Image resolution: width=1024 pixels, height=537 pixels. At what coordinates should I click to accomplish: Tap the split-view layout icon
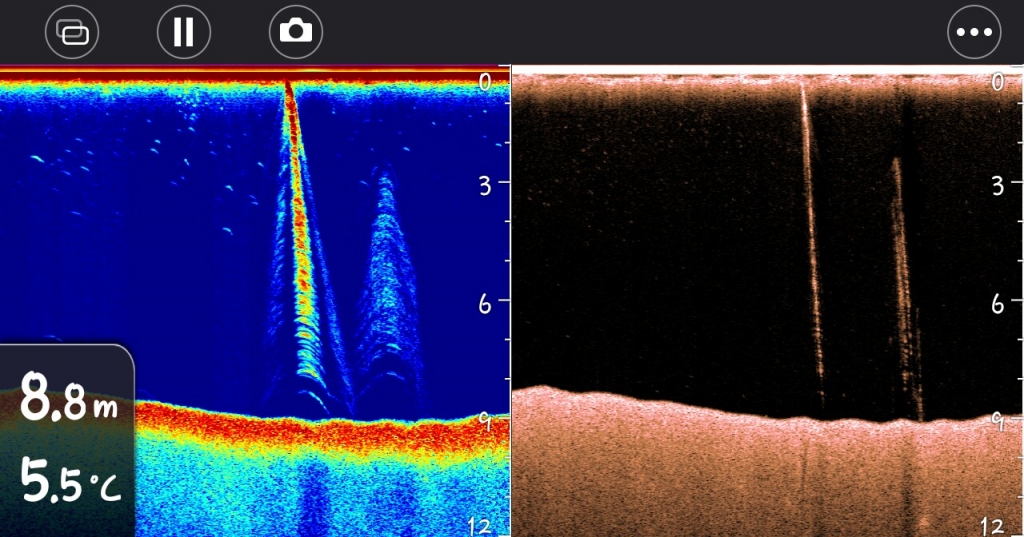pos(72,31)
